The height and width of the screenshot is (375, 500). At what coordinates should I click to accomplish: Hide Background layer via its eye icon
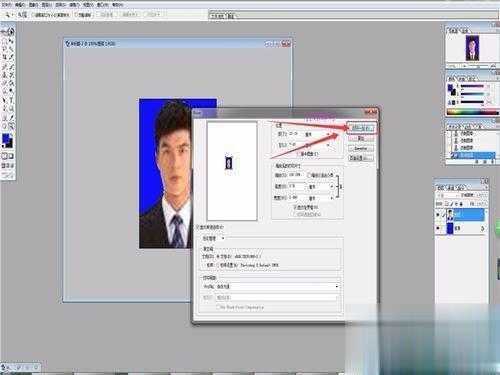[438, 228]
